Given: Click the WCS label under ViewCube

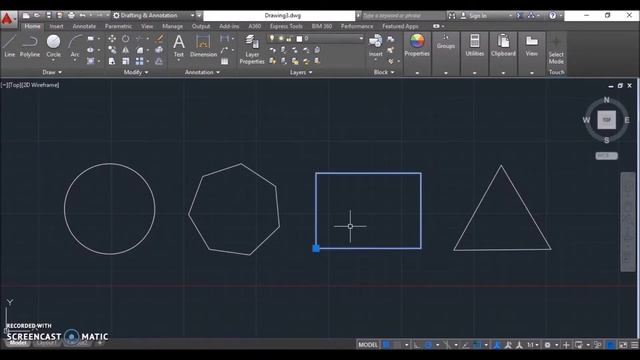Looking at the screenshot, I should tap(606, 156).
